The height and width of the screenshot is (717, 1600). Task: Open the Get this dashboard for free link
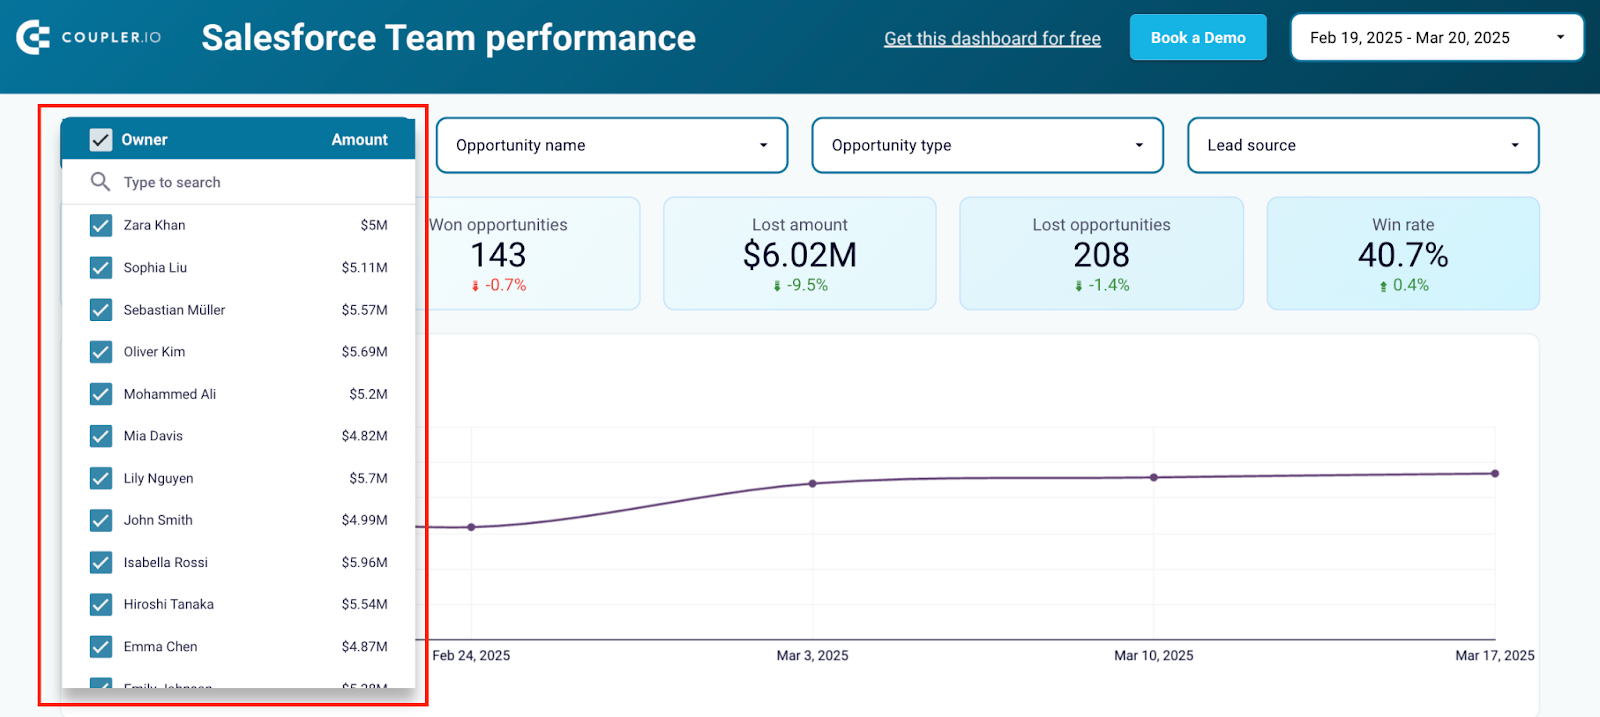pos(992,38)
